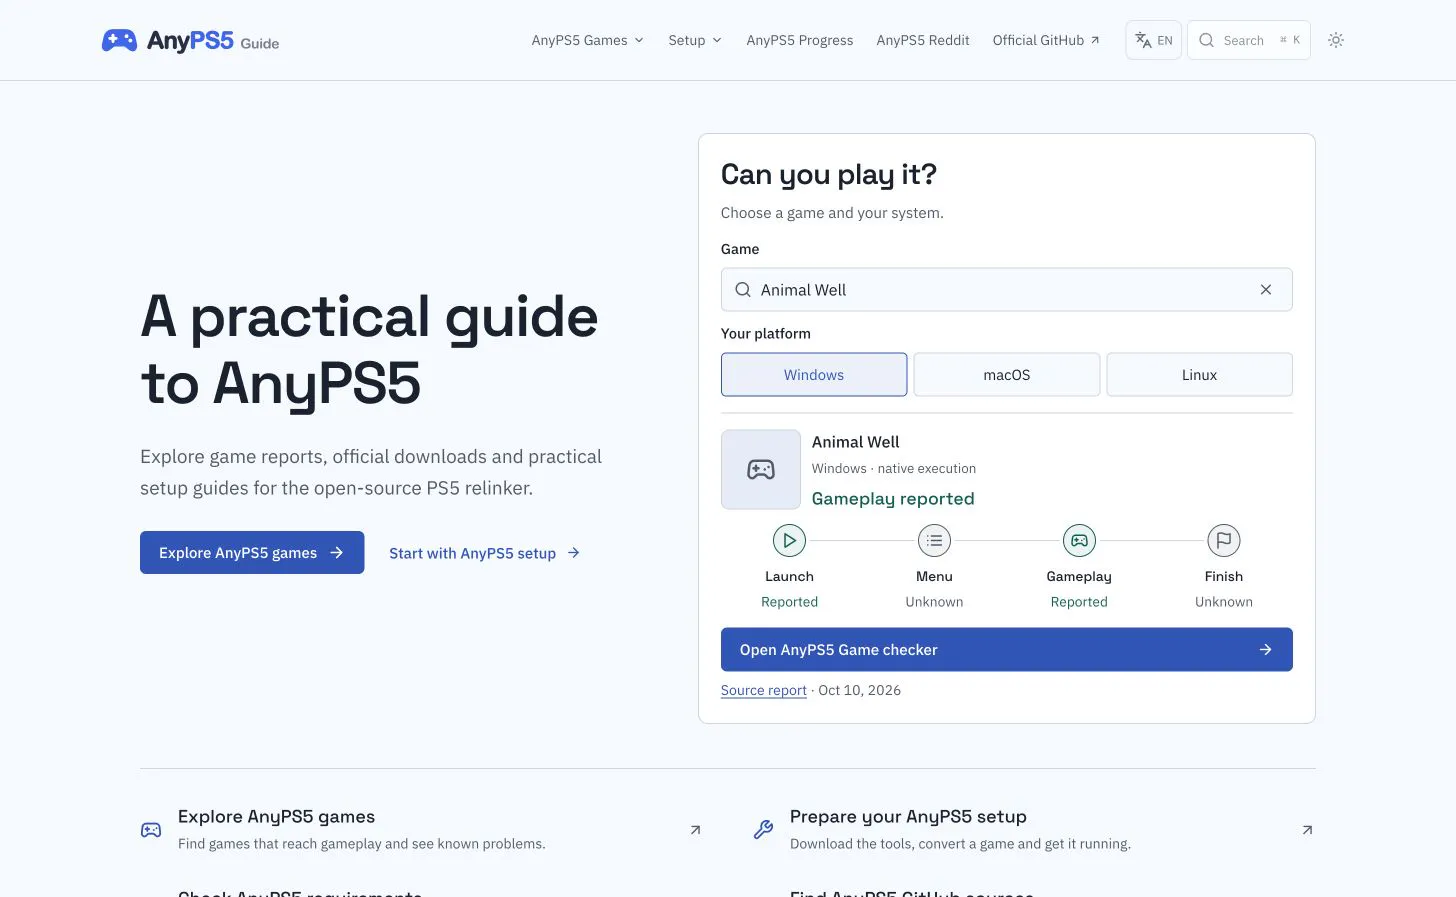Click the Animal Well game thumbnail
This screenshot has width=1456, height=897.
[x=761, y=470]
